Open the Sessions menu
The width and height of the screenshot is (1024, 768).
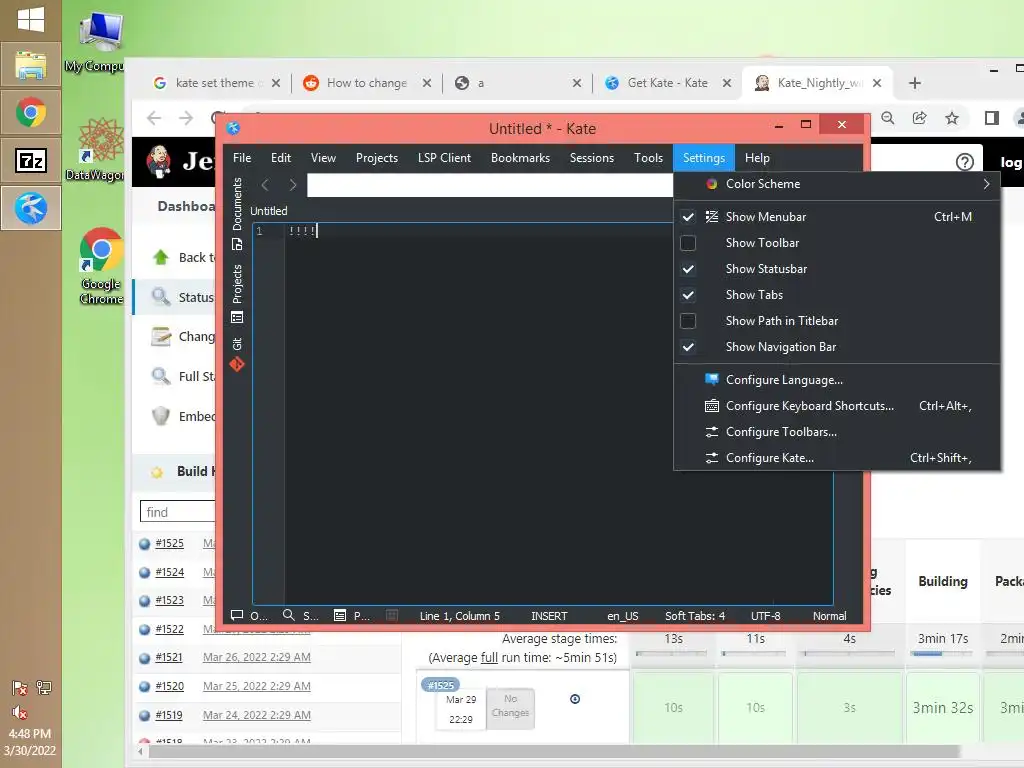[x=592, y=158]
